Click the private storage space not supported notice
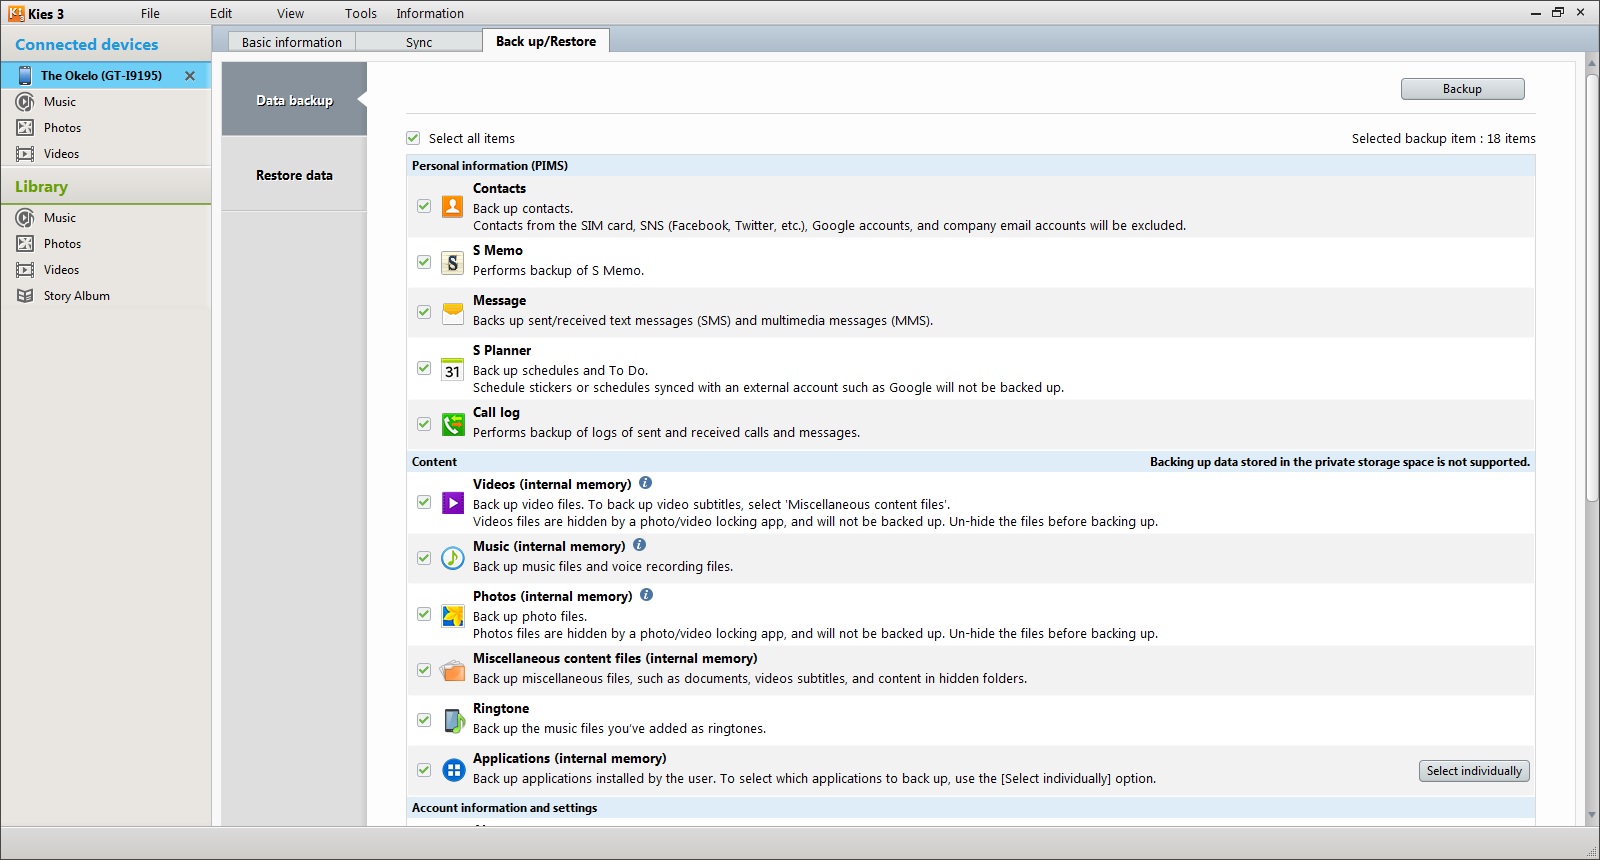This screenshot has height=860, width=1600. 1340,462
